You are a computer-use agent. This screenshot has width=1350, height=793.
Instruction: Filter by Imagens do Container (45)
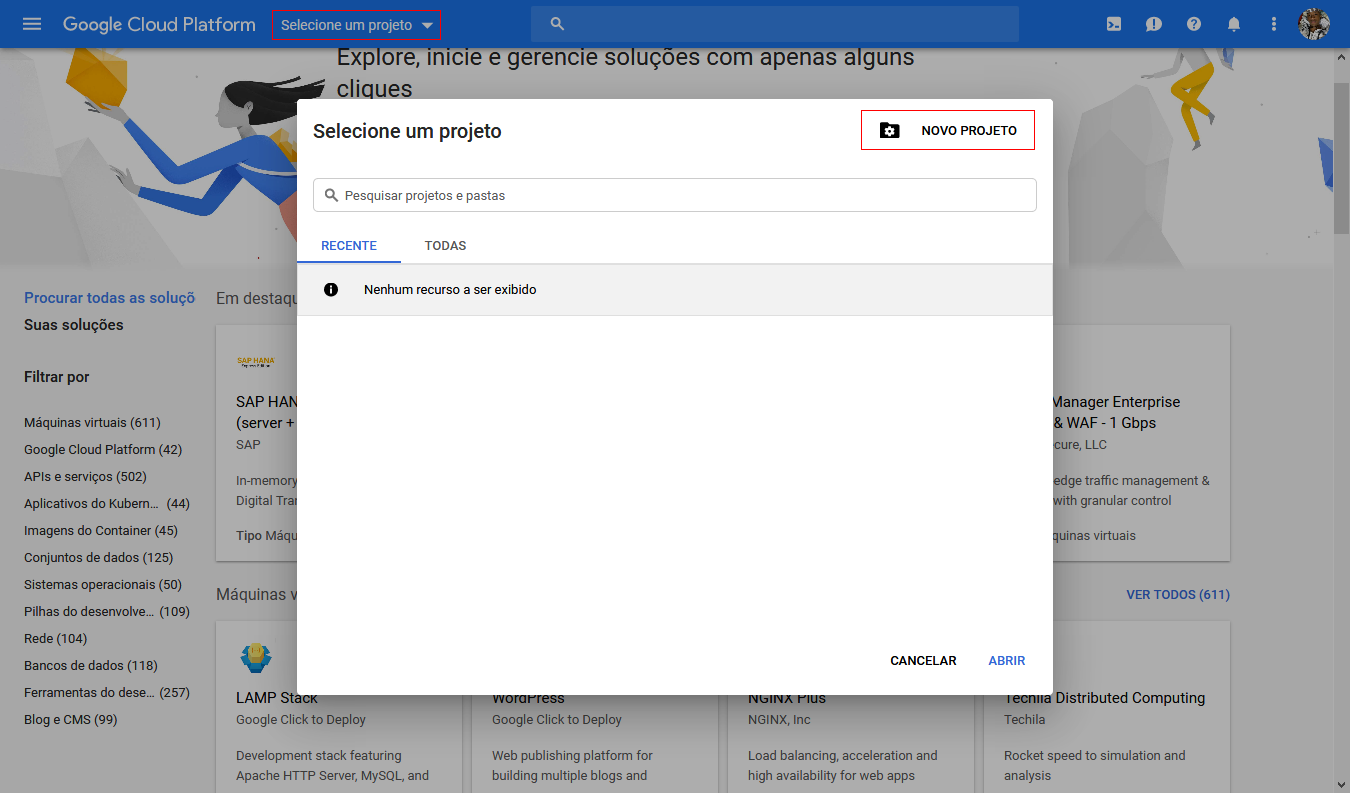point(101,531)
